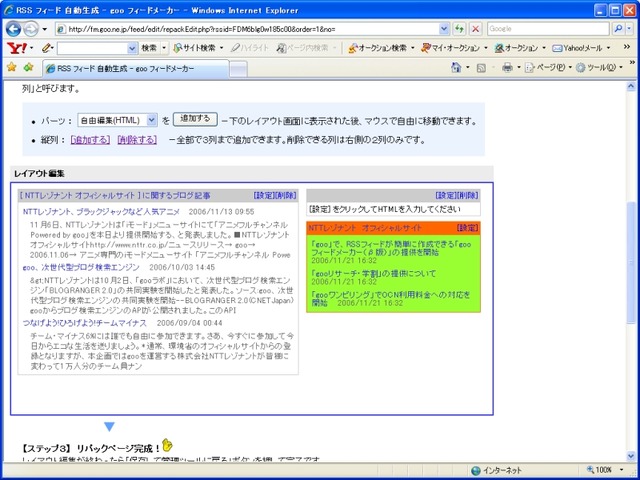The width and height of the screenshot is (640, 480).
Task: Click the Print icon in command bar
Action: click(508, 67)
